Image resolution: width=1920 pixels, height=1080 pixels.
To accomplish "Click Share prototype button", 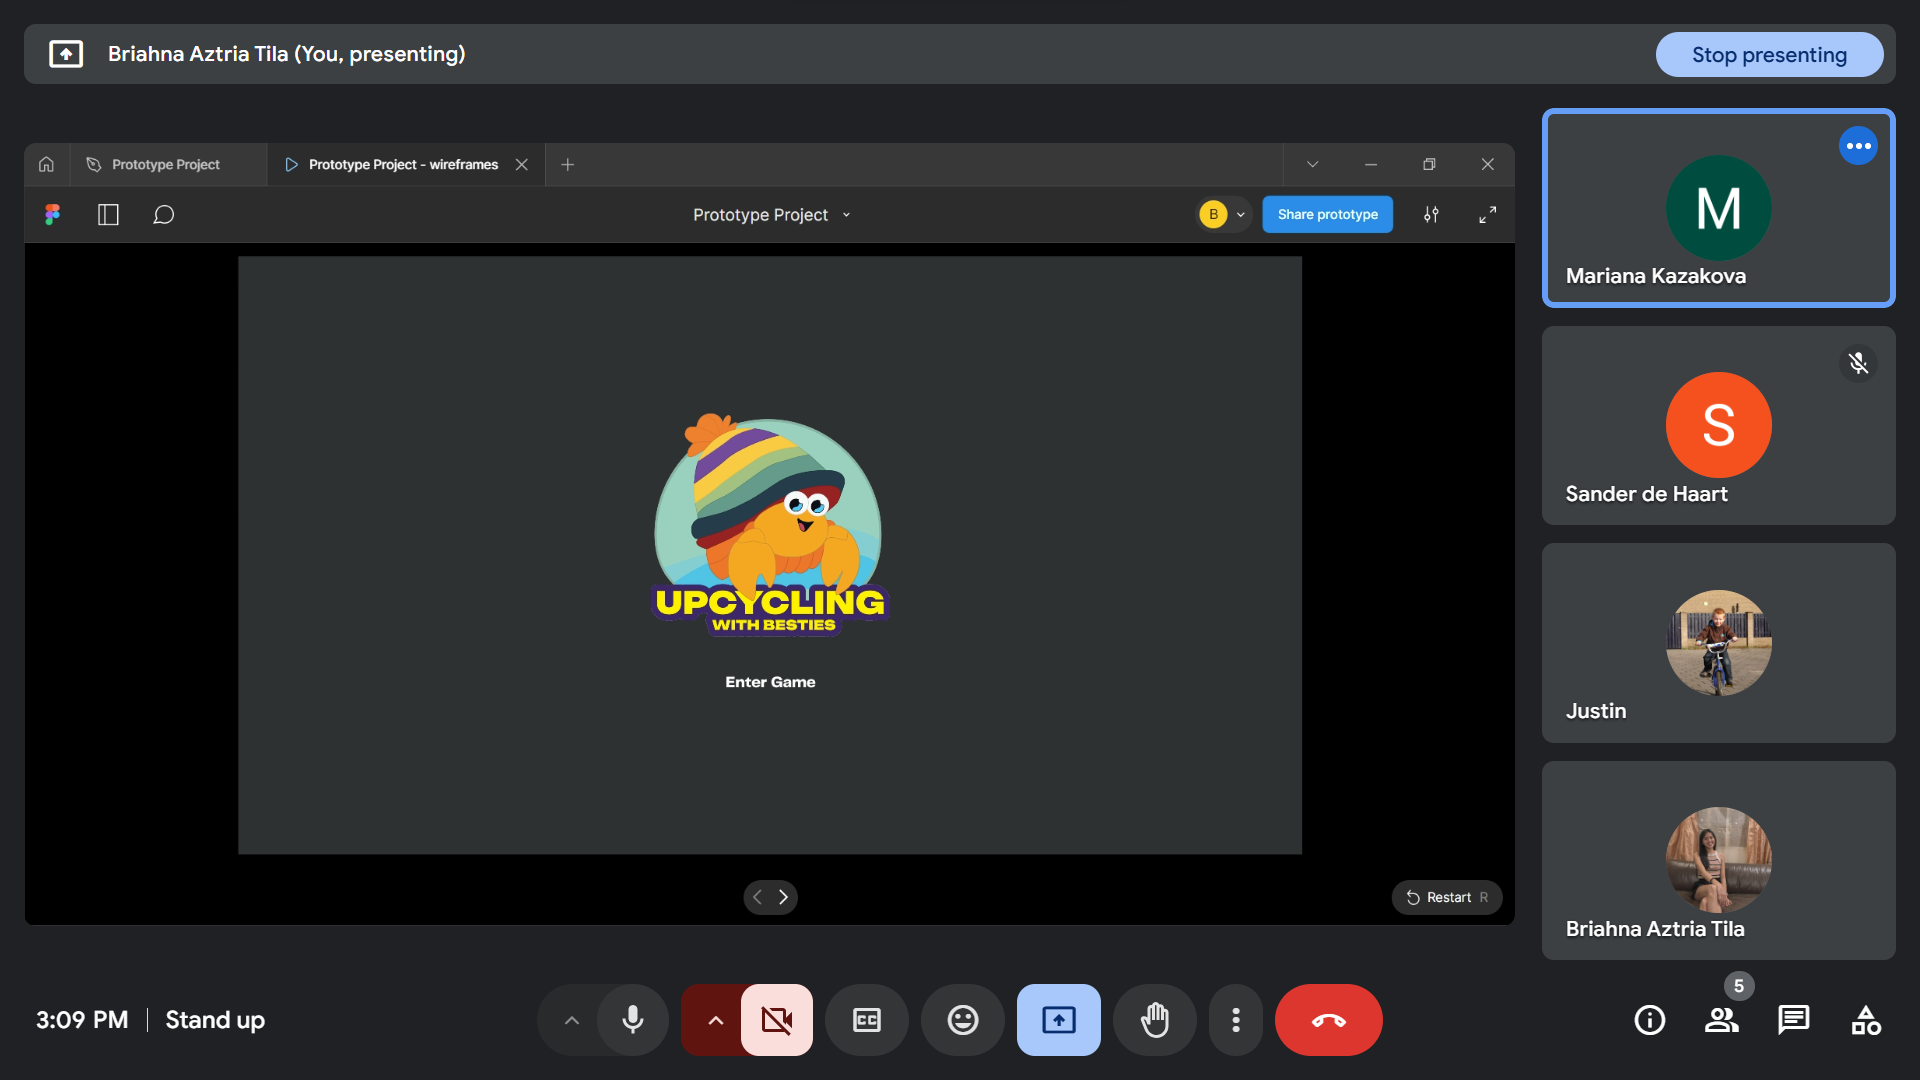I will 1327,215.
